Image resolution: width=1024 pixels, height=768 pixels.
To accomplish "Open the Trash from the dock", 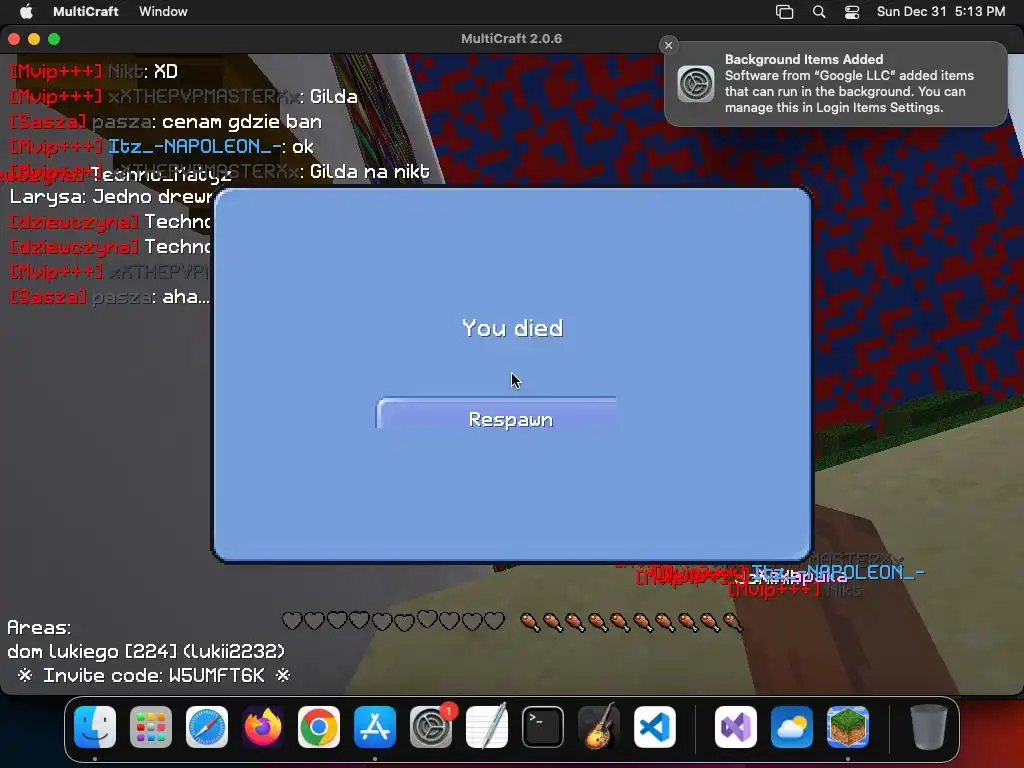I will click(x=929, y=727).
